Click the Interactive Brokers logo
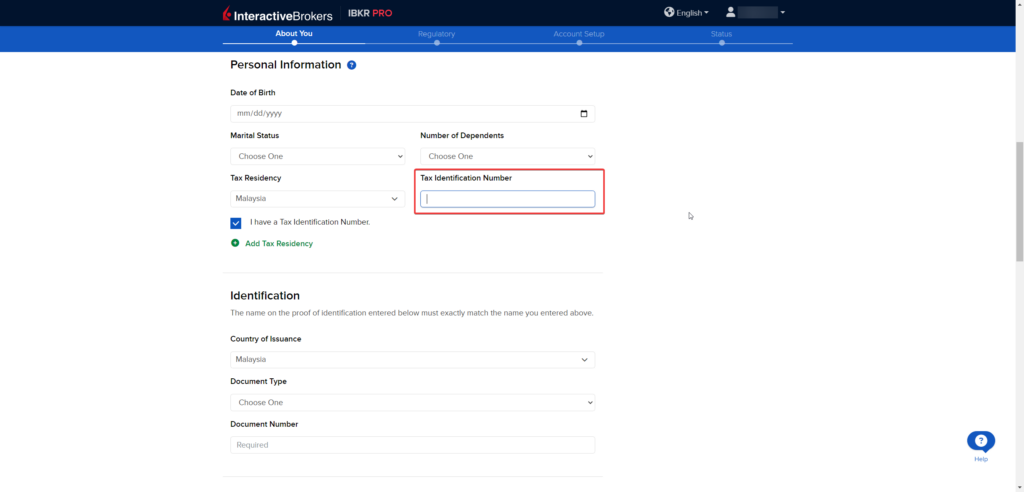Image resolution: width=1024 pixels, height=492 pixels. pyautogui.click(x=277, y=13)
